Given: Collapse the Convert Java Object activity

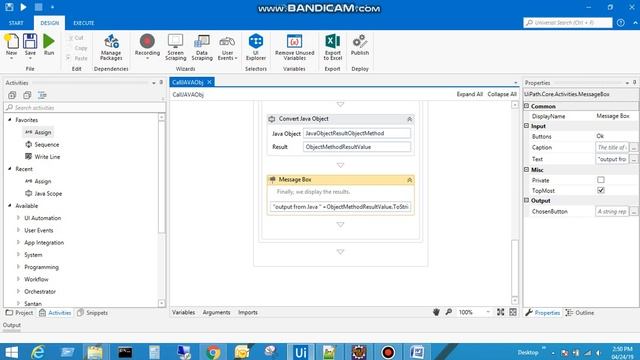Looking at the screenshot, I should click(409, 119).
